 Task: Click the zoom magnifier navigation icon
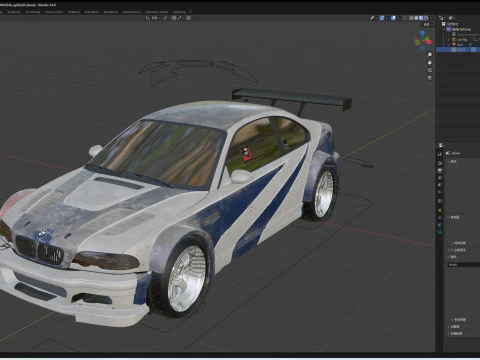pyautogui.click(x=430, y=54)
